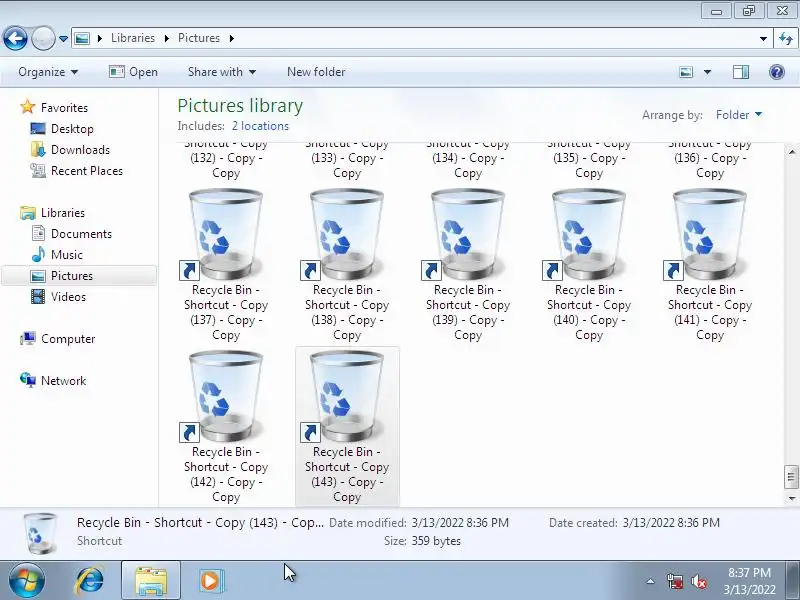
Task: Launch Internet Explorer from the taskbar
Action: [x=90, y=581]
